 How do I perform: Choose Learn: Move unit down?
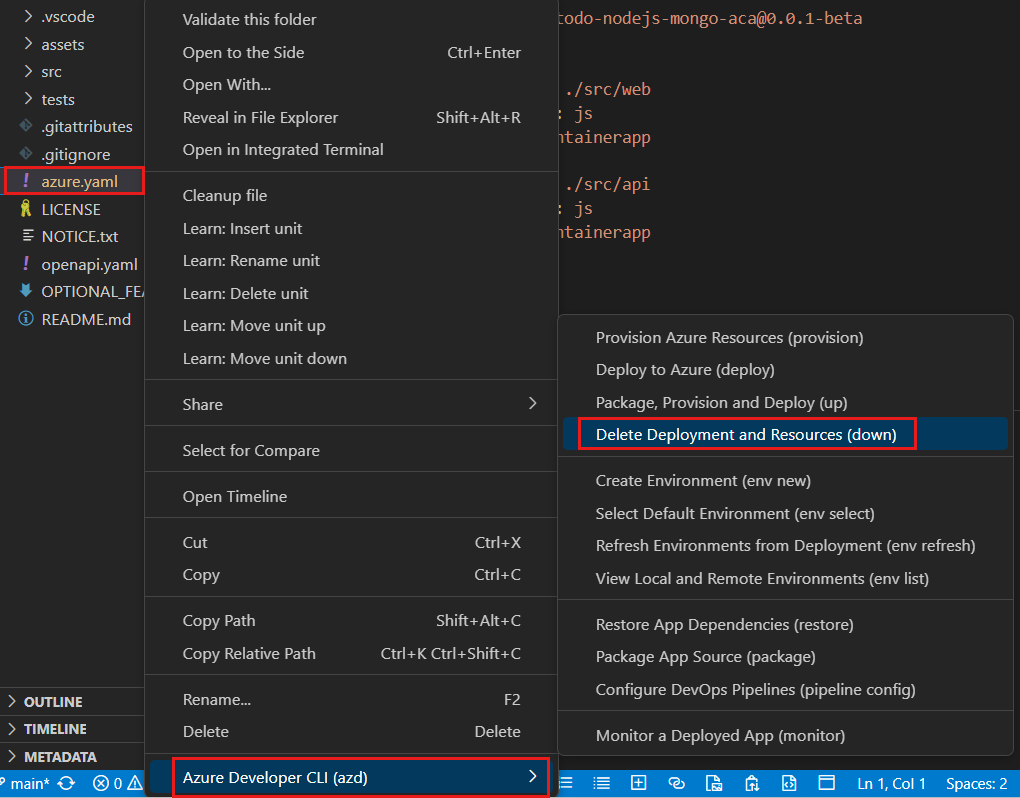coord(351,358)
